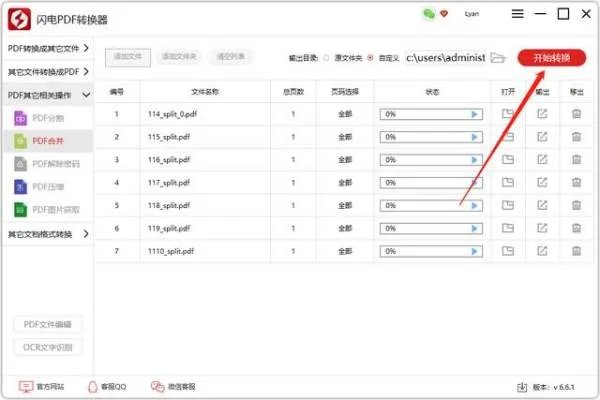Click the WeChat icon in title bar
The height and width of the screenshot is (400, 600).
click(x=429, y=14)
